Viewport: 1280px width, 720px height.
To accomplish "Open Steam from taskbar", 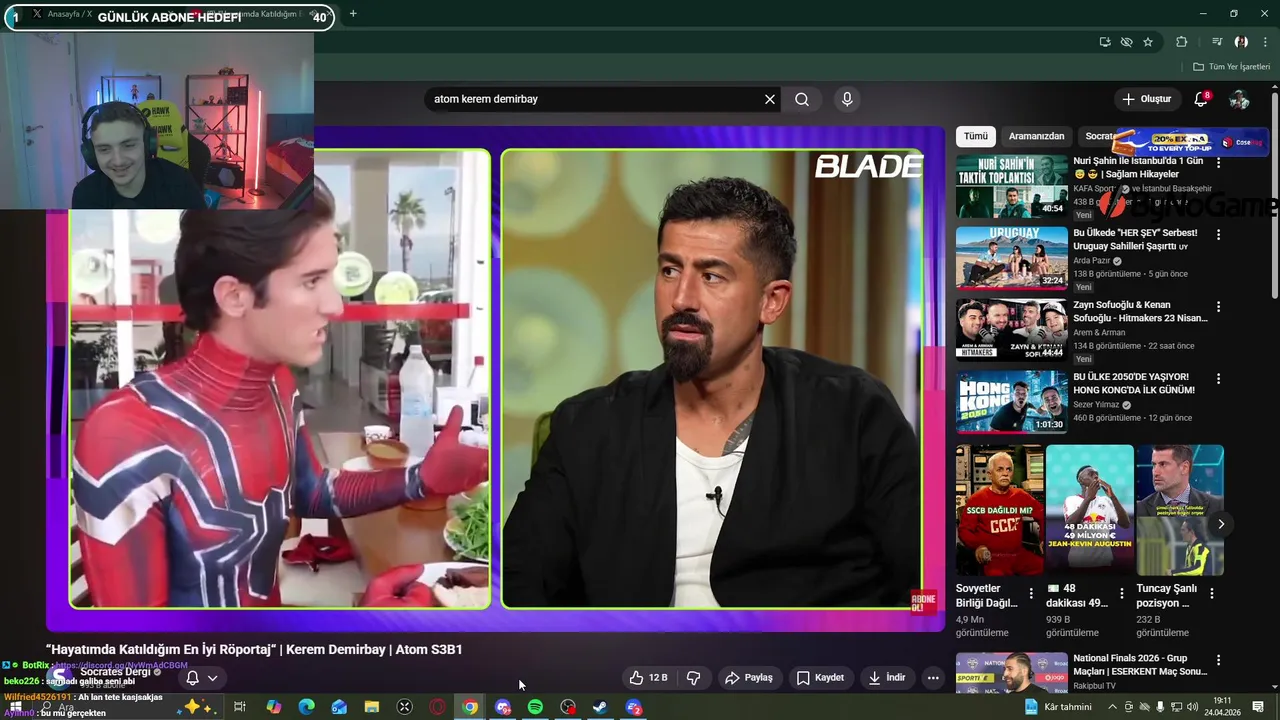I will (601, 707).
